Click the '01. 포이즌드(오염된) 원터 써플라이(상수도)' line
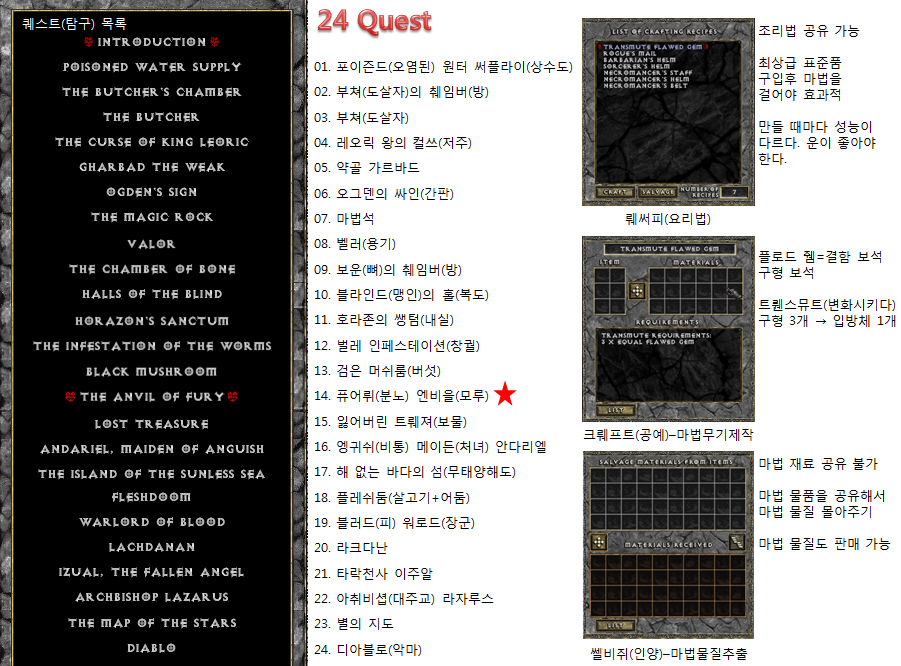The image size is (901, 666). tap(443, 67)
